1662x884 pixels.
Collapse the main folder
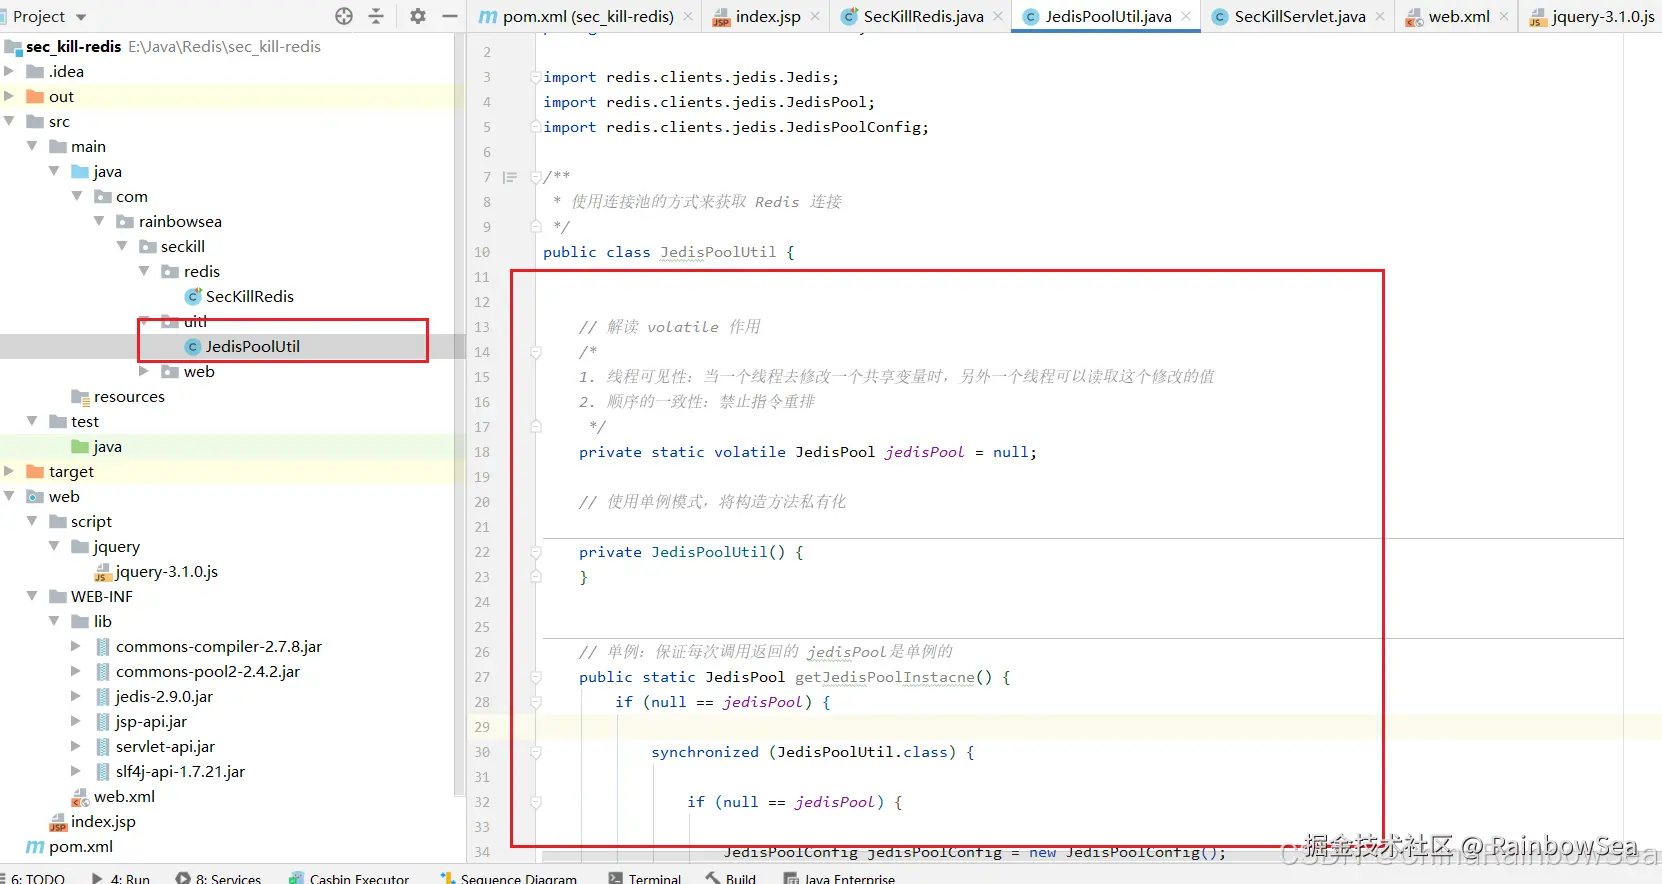(32, 146)
